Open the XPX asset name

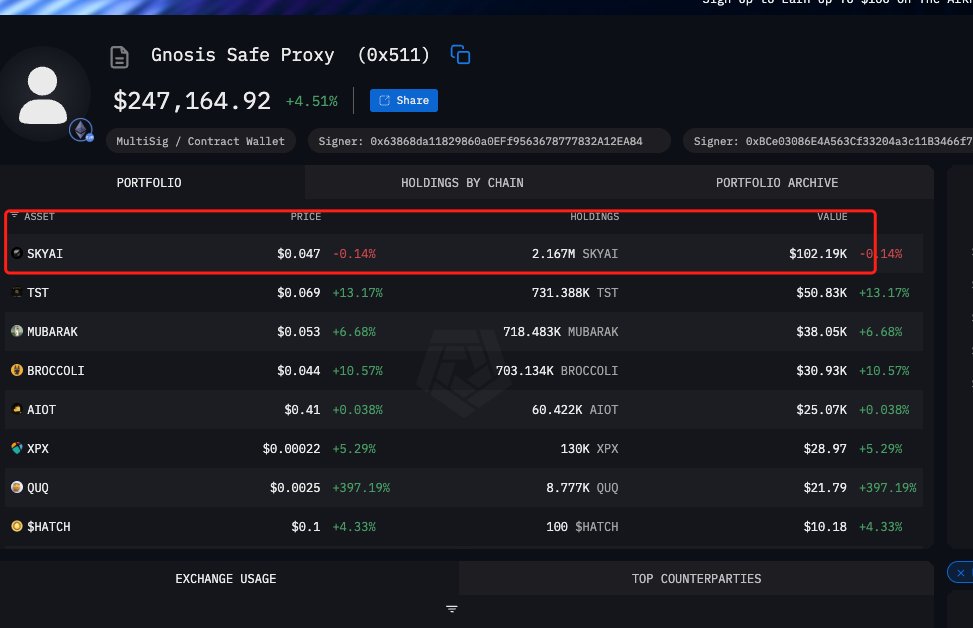point(38,449)
